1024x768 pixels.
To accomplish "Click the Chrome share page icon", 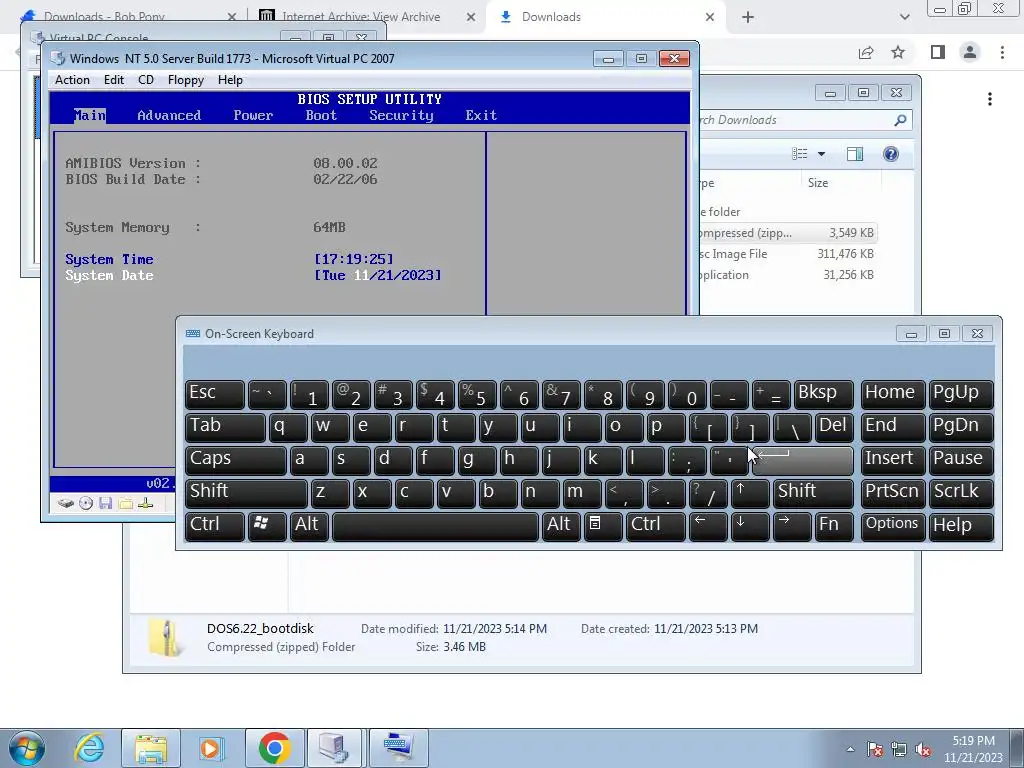I will [x=866, y=52].
